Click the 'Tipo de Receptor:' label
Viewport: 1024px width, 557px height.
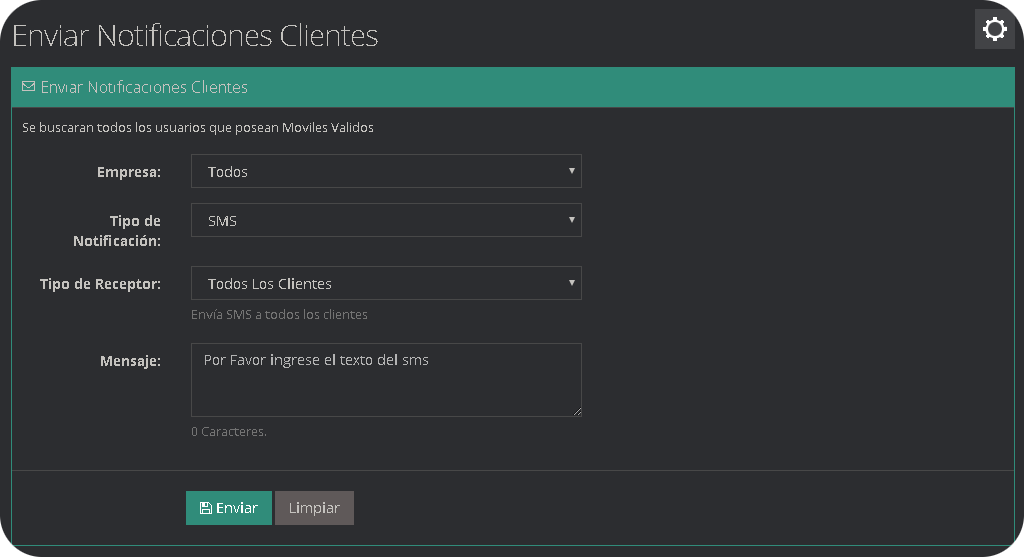100,284
